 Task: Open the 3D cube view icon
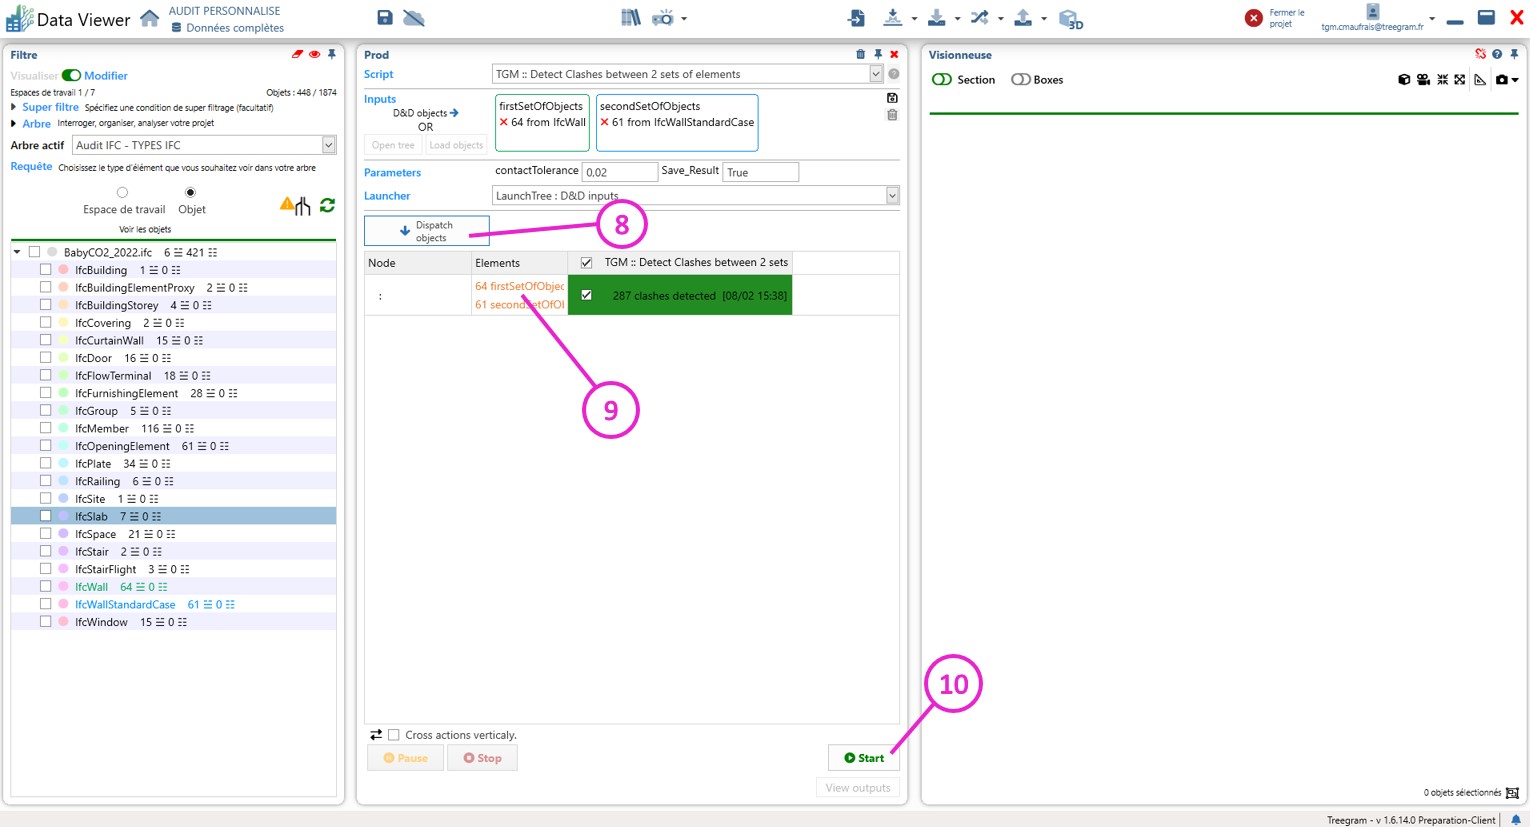(x=1069, y=19)
